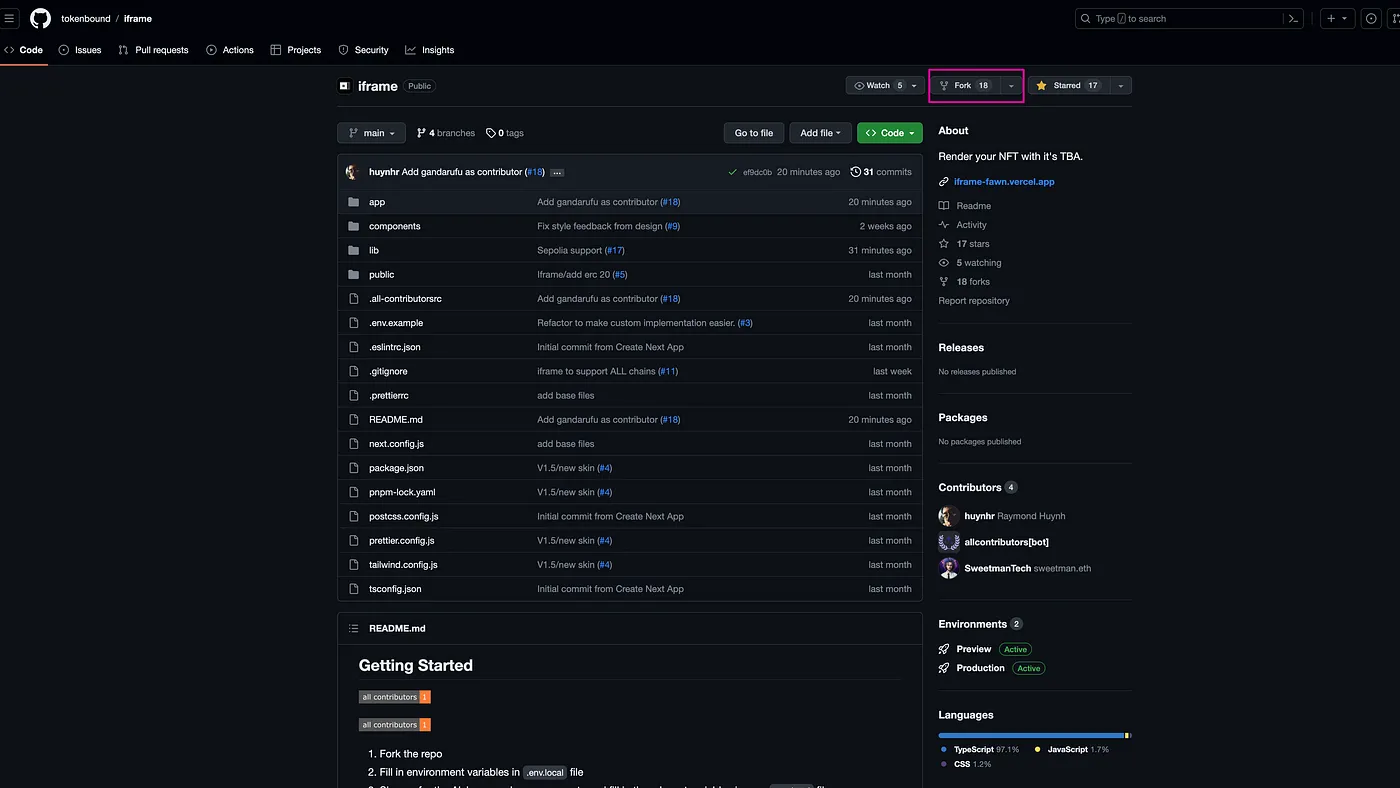Click the CSS 1.2% language entry

click(966, 764)
